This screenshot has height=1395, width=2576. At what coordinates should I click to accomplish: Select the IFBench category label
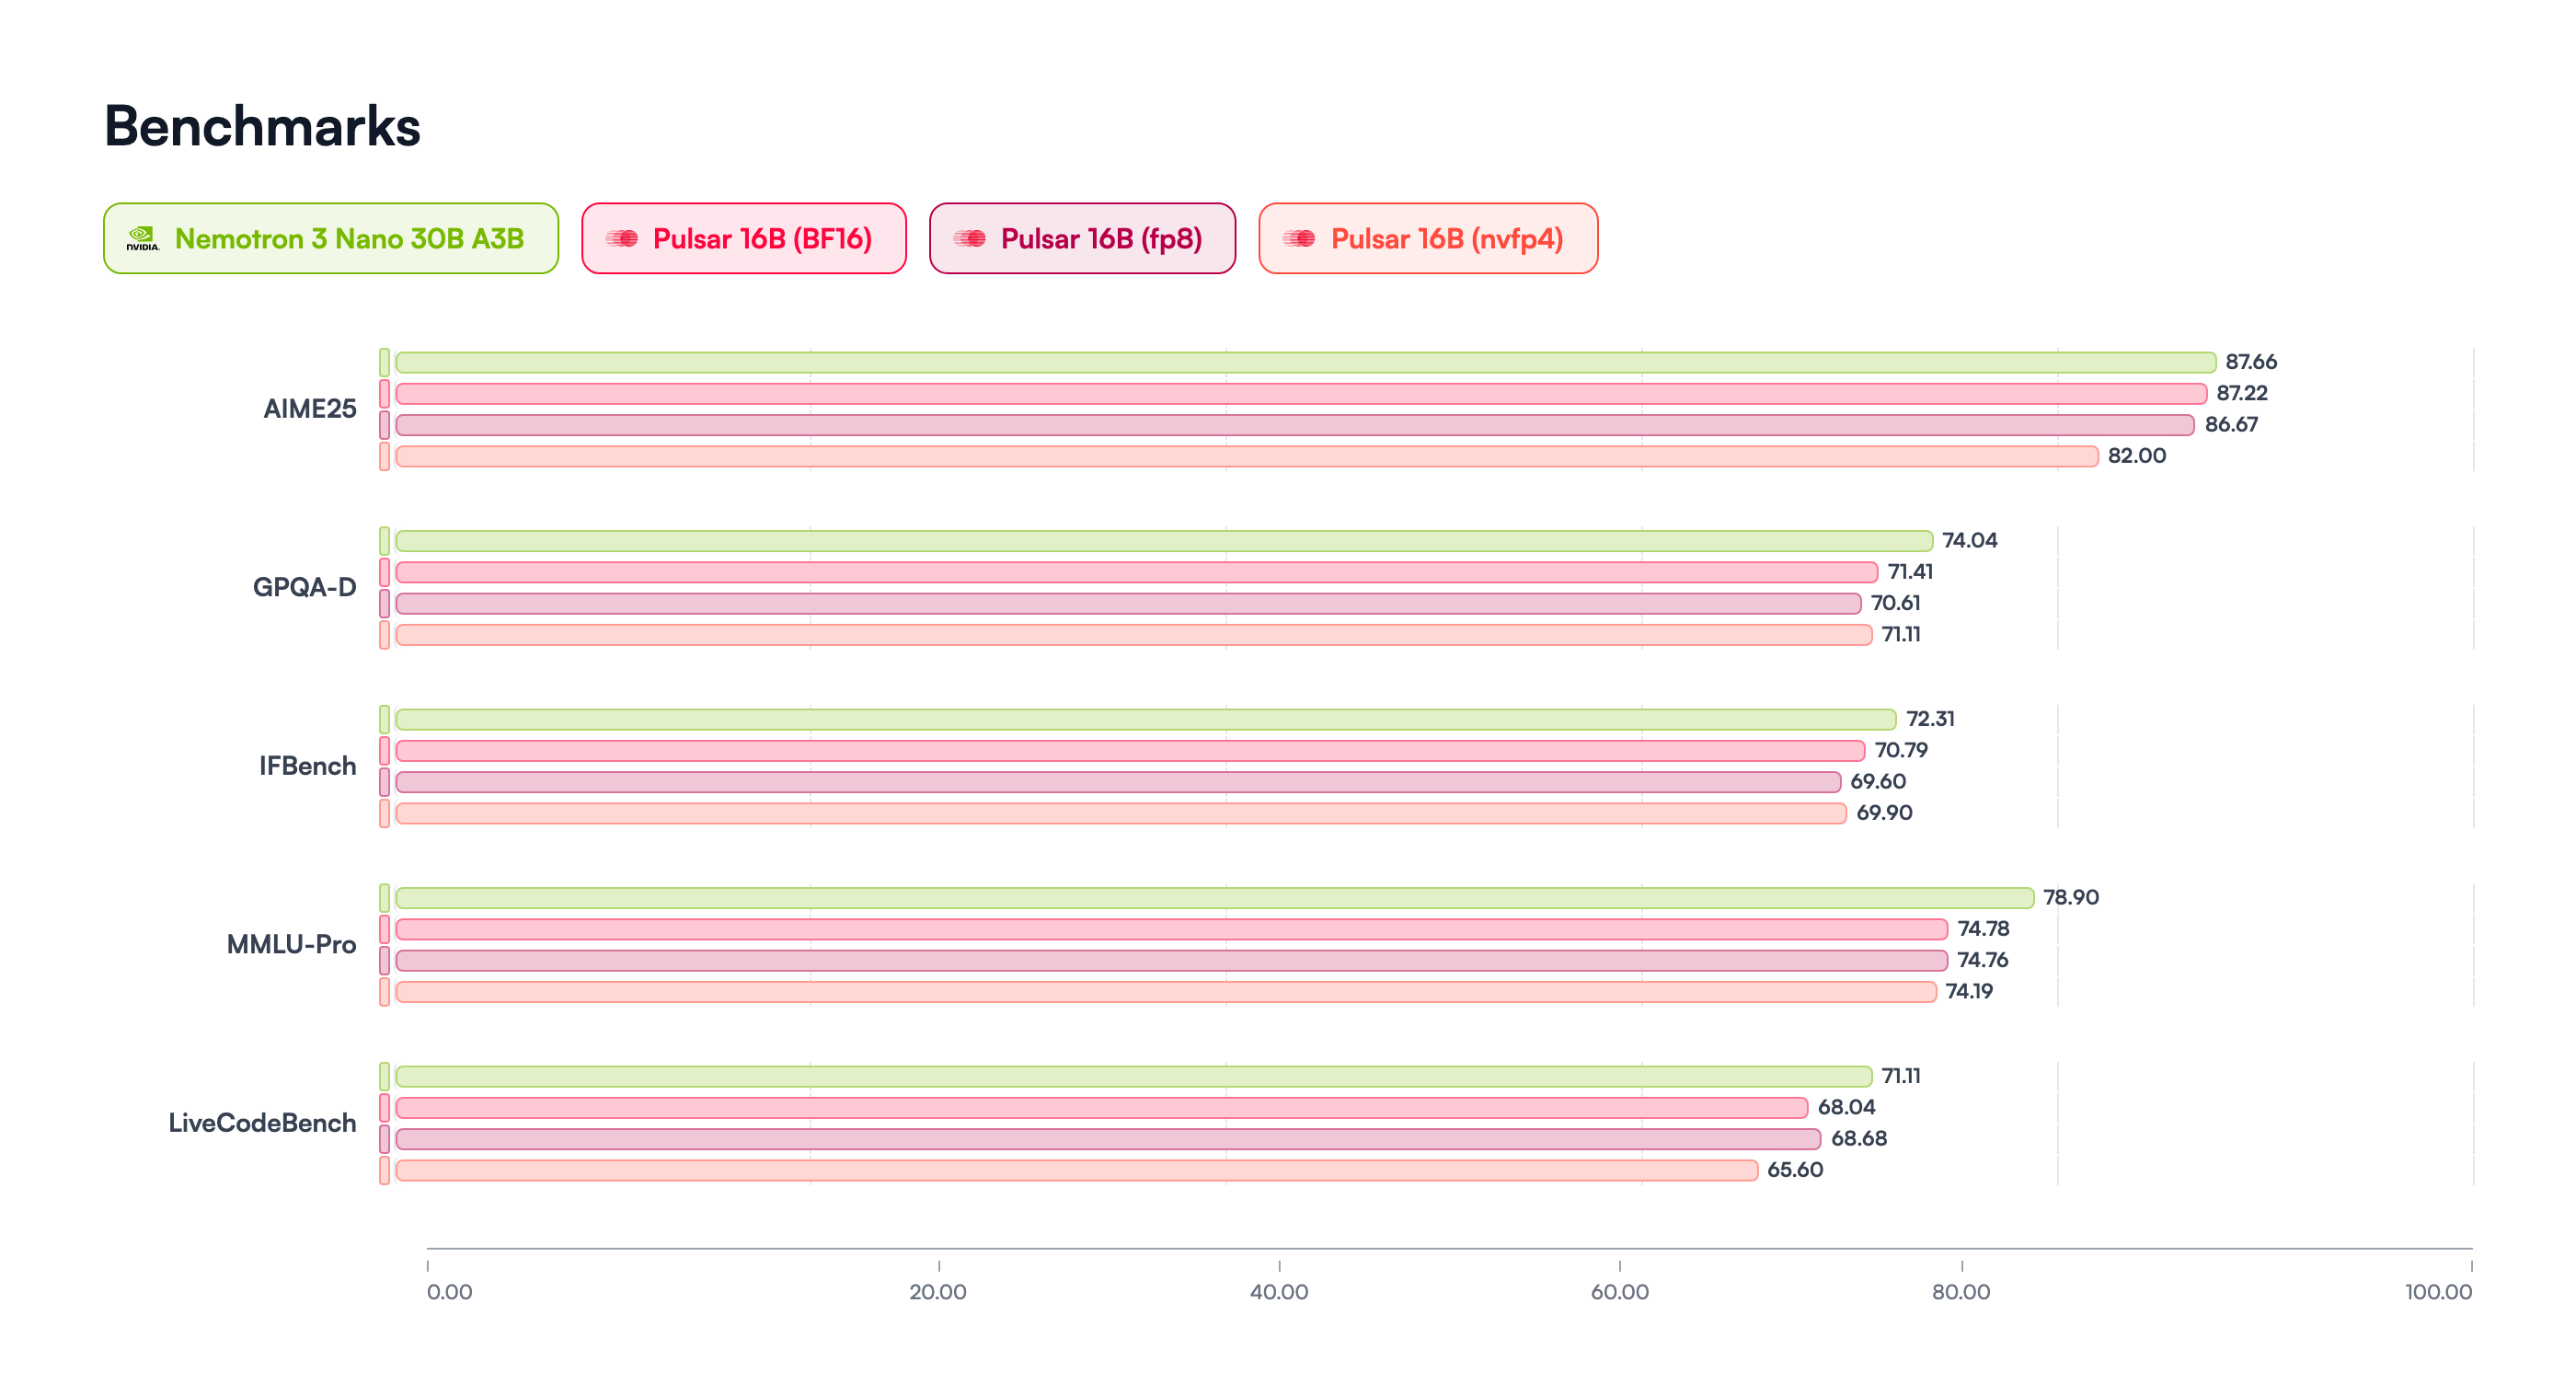tap(307, 766)
